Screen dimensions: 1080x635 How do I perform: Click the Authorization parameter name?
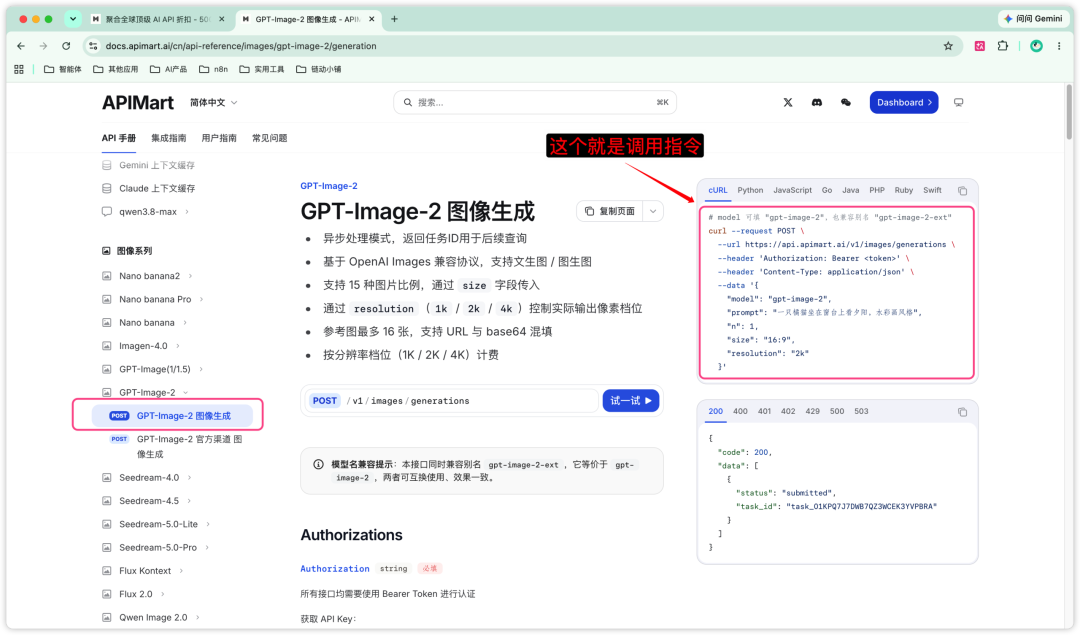[335, 569]
